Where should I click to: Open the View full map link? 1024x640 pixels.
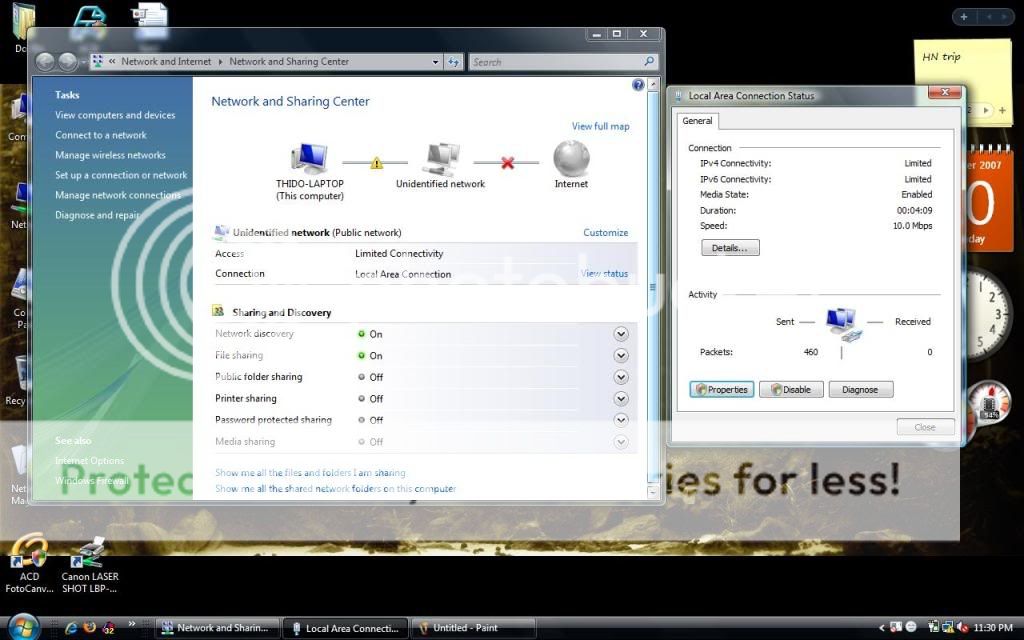pyautogui.click(x=601, y=126)
